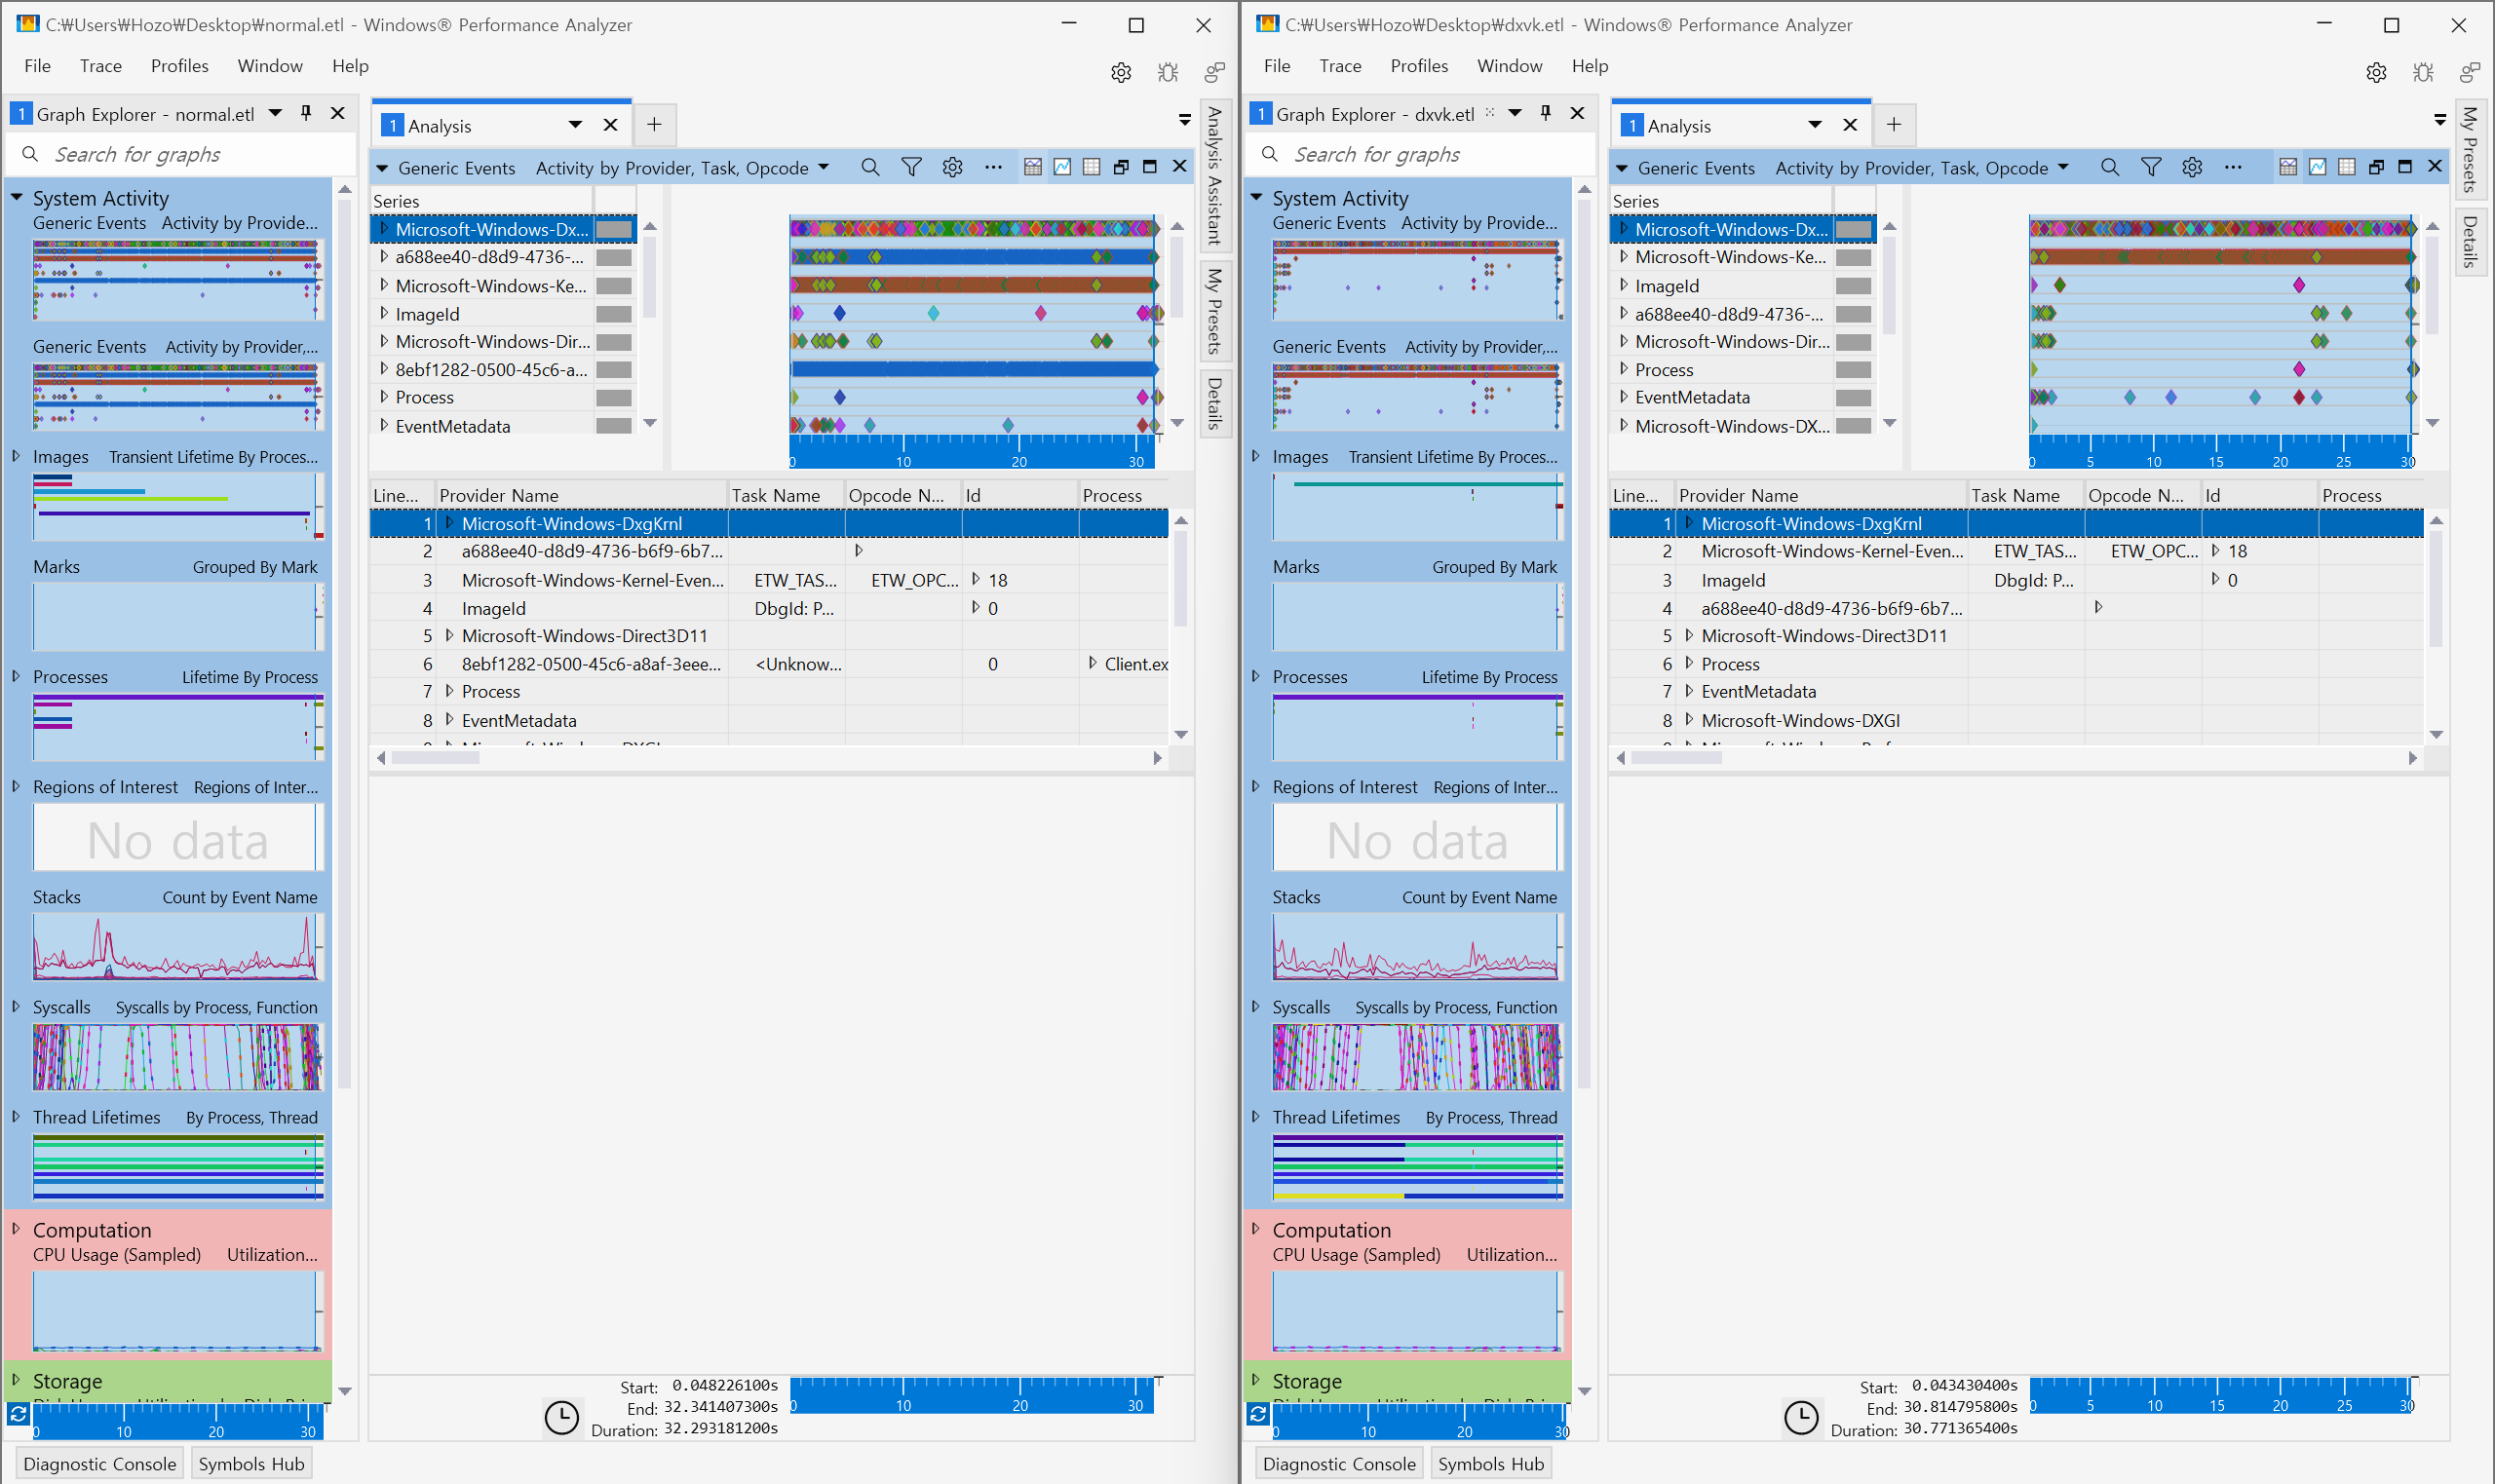Open Profiles menu in normal.etl window
This screenshot has height=1484, width=2495.
pos(179,66)
